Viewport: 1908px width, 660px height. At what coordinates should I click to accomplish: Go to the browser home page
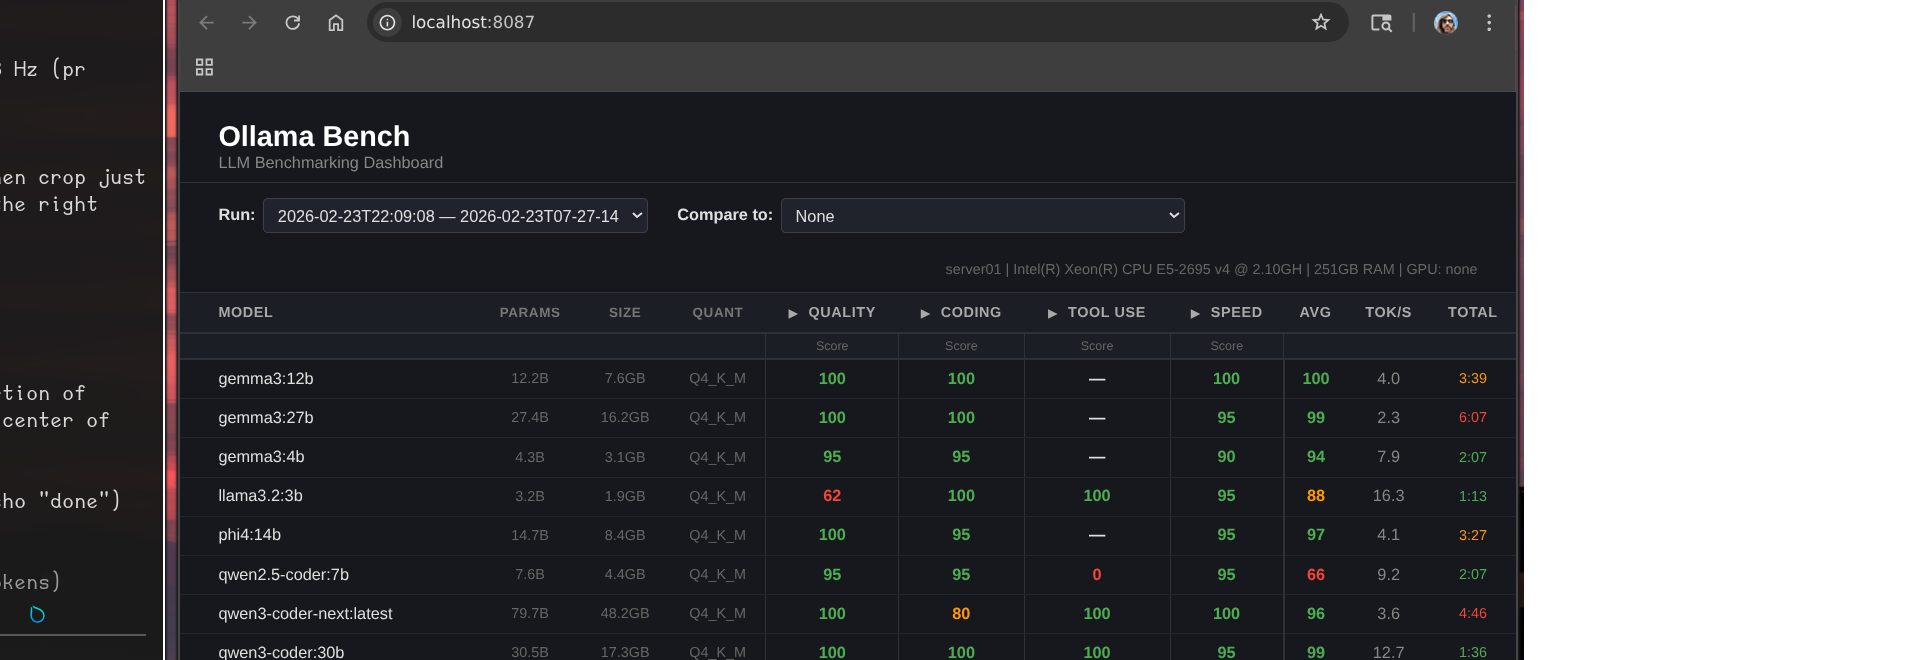[x=336, y=22]
